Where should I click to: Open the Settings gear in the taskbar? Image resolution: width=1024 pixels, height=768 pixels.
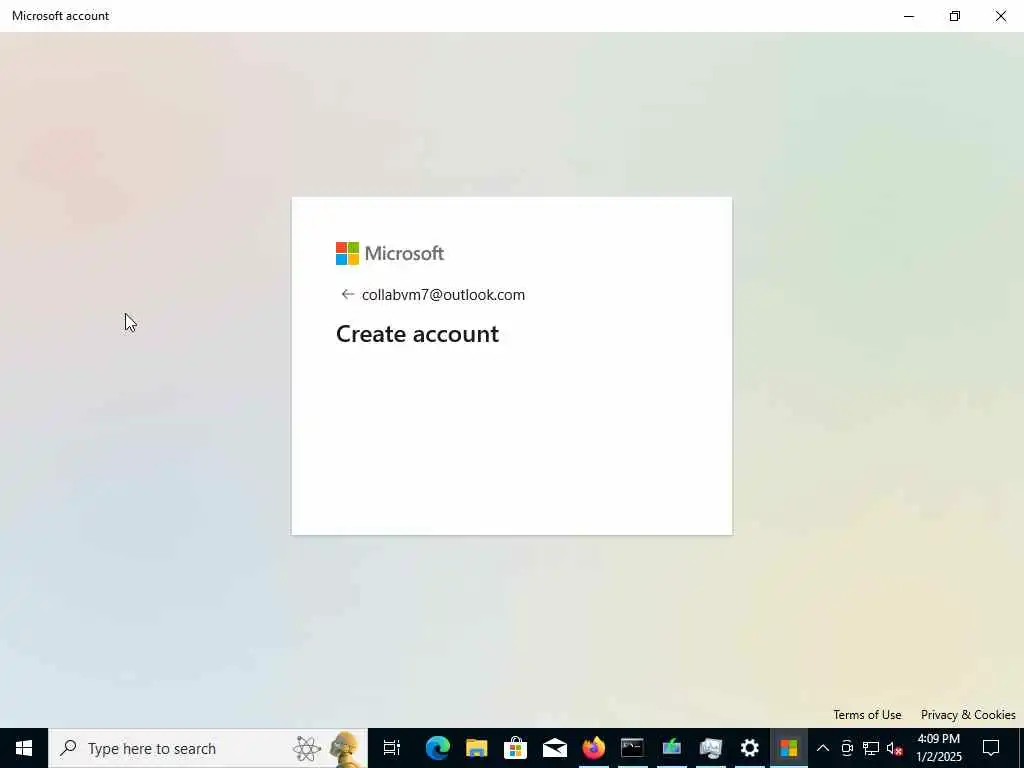tap(749, 748)
